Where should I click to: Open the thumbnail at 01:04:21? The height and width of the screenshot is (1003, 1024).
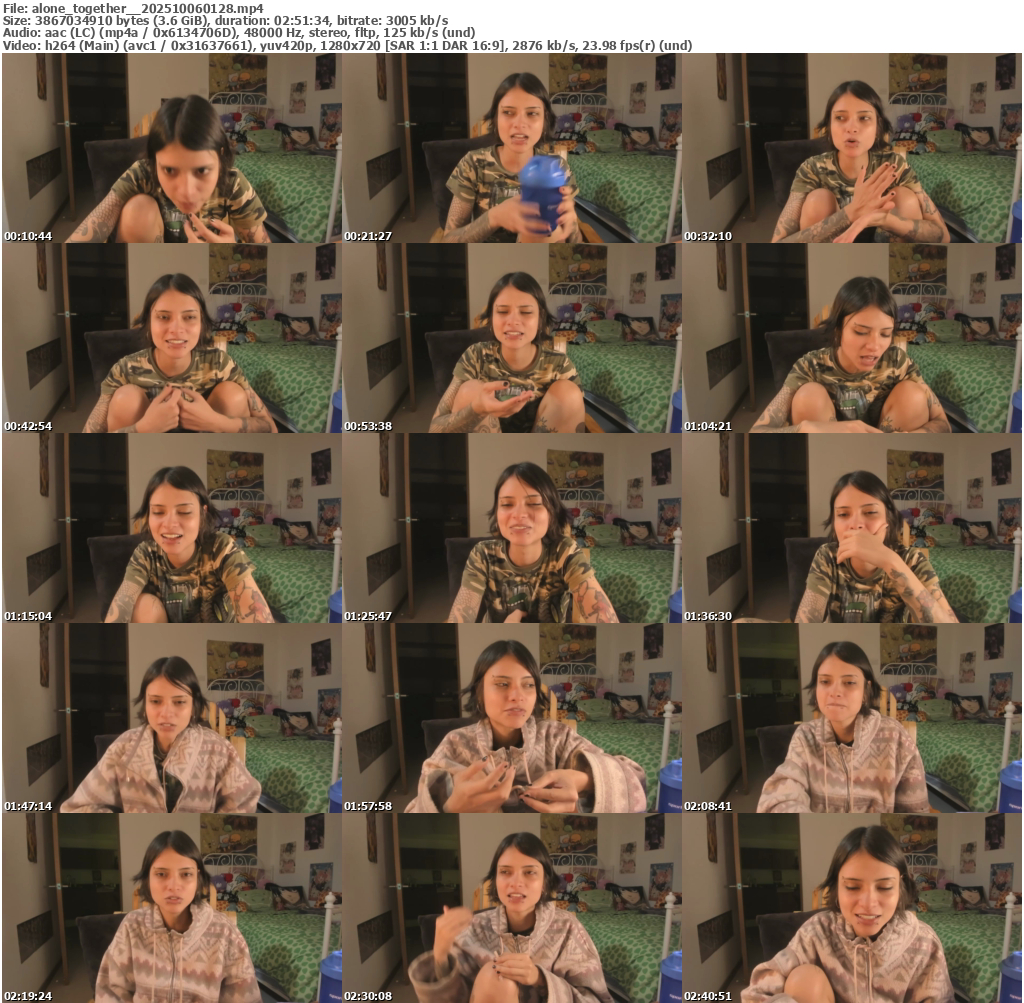click(x=851, y=338)
